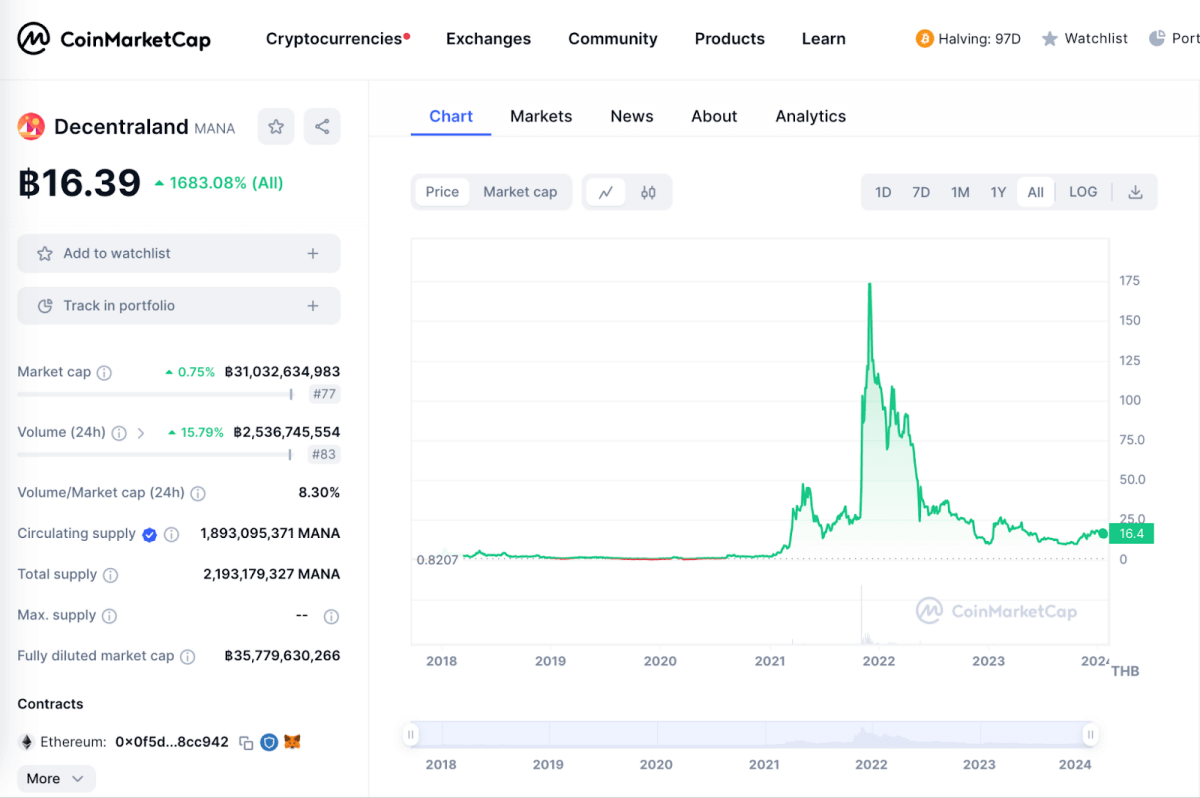Click the Track in portfolio button
This screenshot has height=798, width=1200.
point(179,306)
